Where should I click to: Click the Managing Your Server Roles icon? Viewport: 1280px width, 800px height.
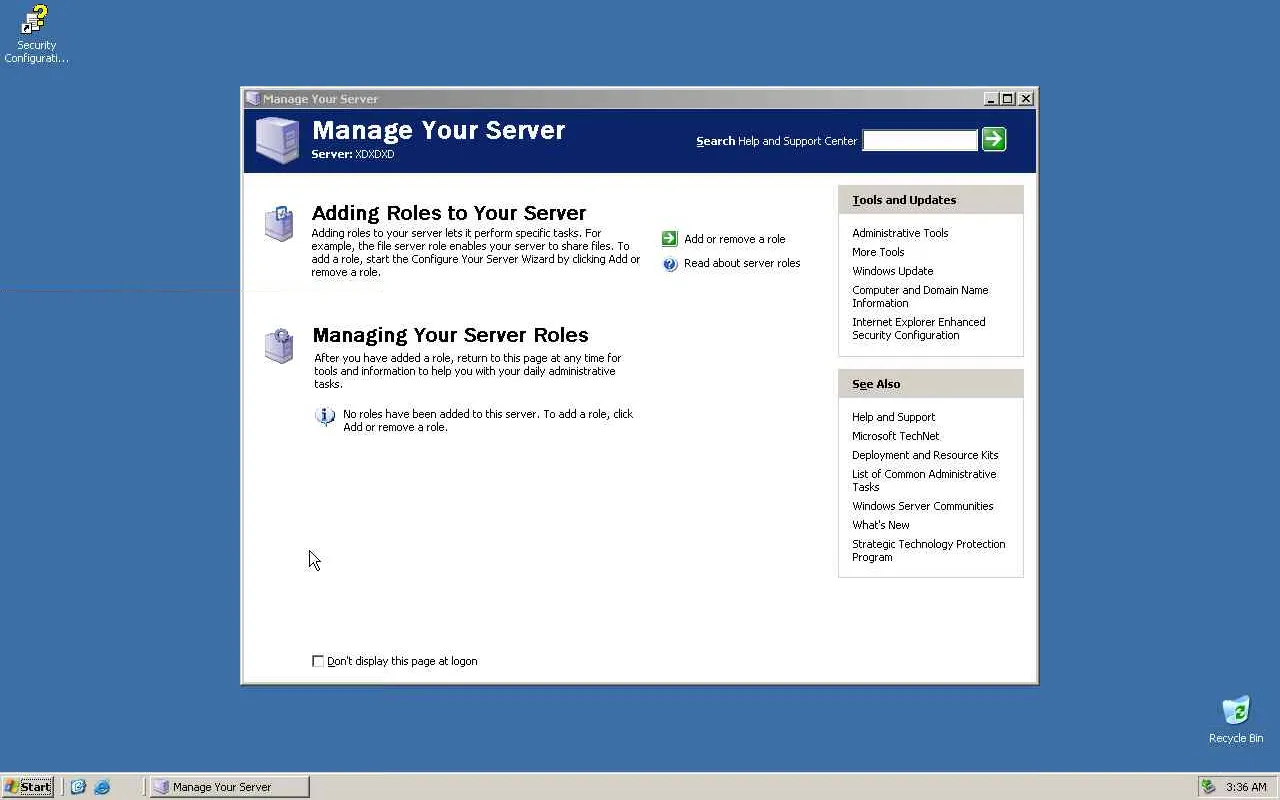click(x=279, y=346)
